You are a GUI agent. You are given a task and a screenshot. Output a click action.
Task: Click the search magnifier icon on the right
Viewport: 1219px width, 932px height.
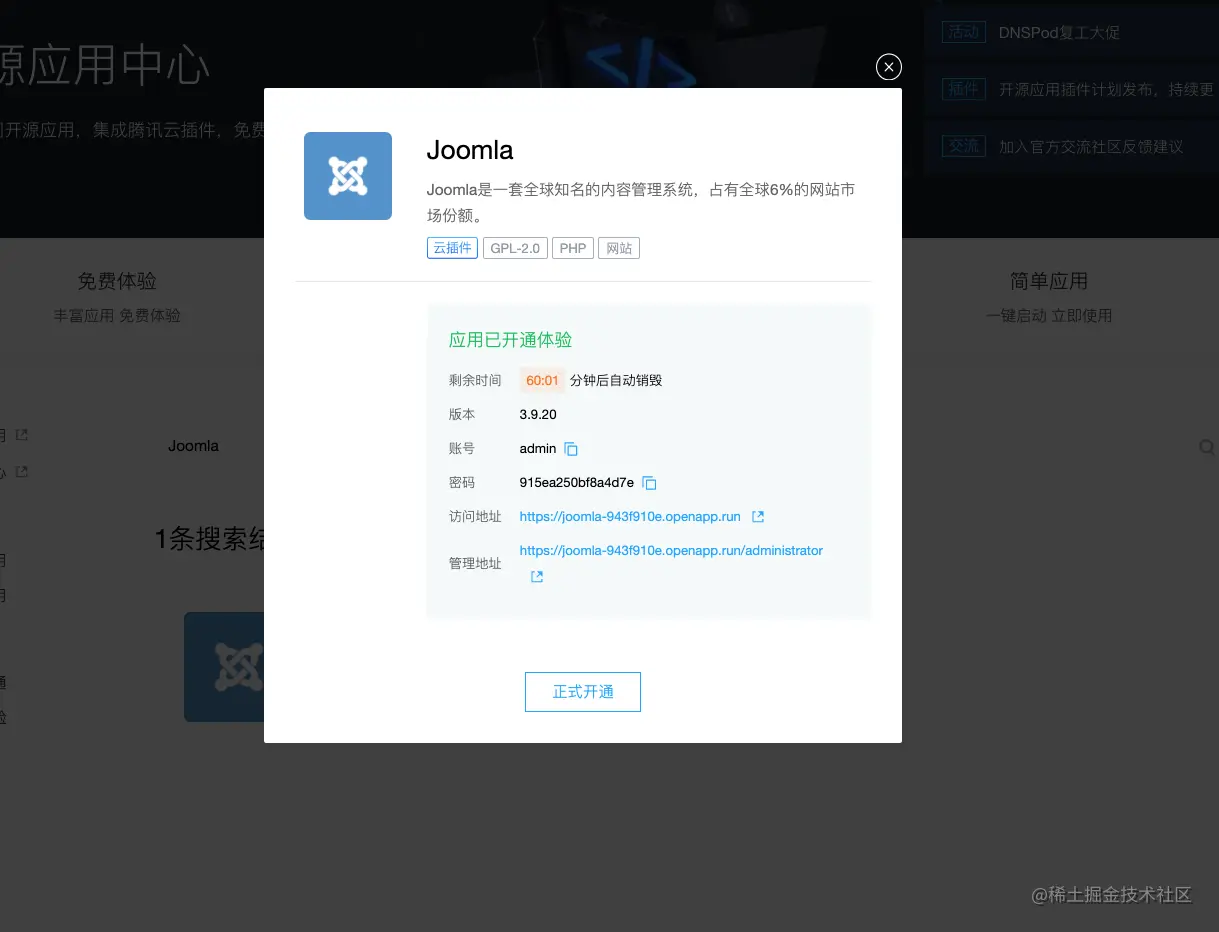coord(1207,447)
